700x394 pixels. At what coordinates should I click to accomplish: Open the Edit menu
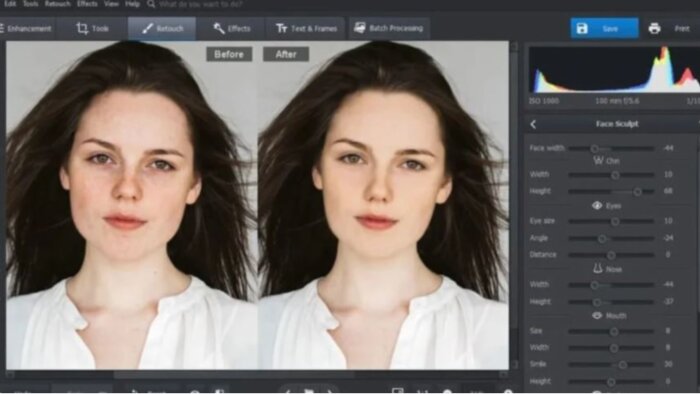(10, 4)
